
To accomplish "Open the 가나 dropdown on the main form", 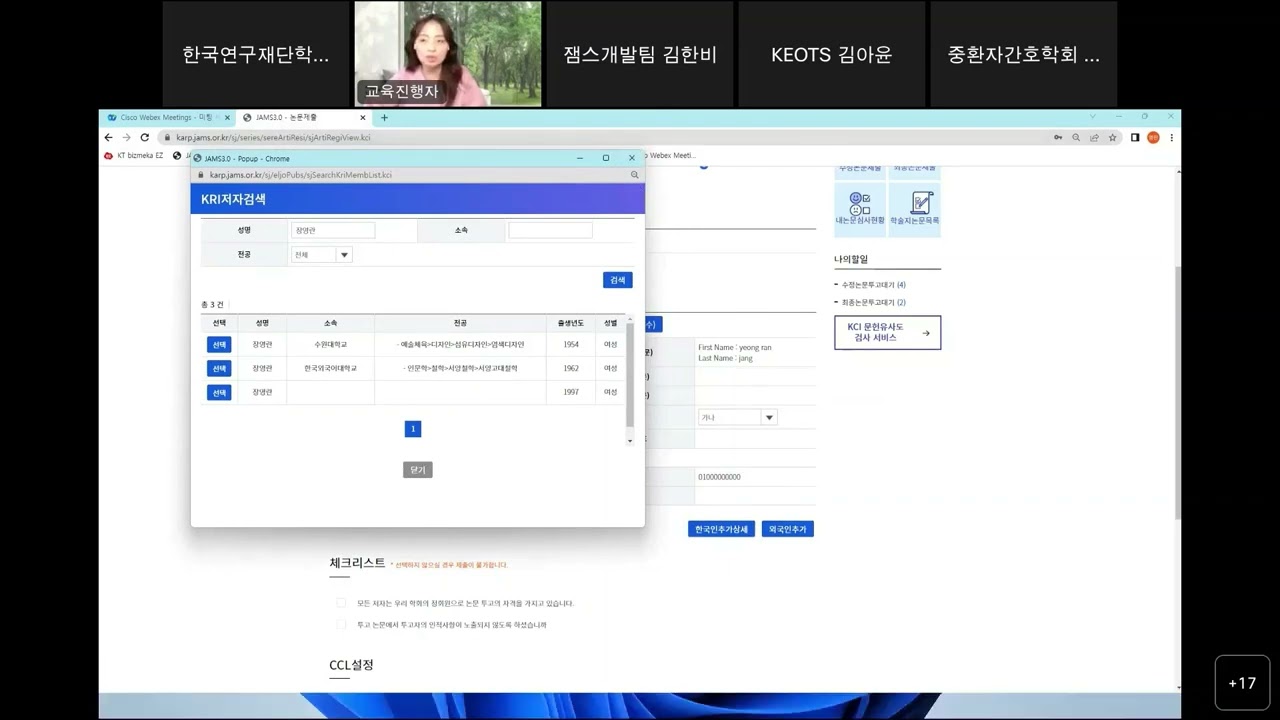I will click(x=768, y=417).
